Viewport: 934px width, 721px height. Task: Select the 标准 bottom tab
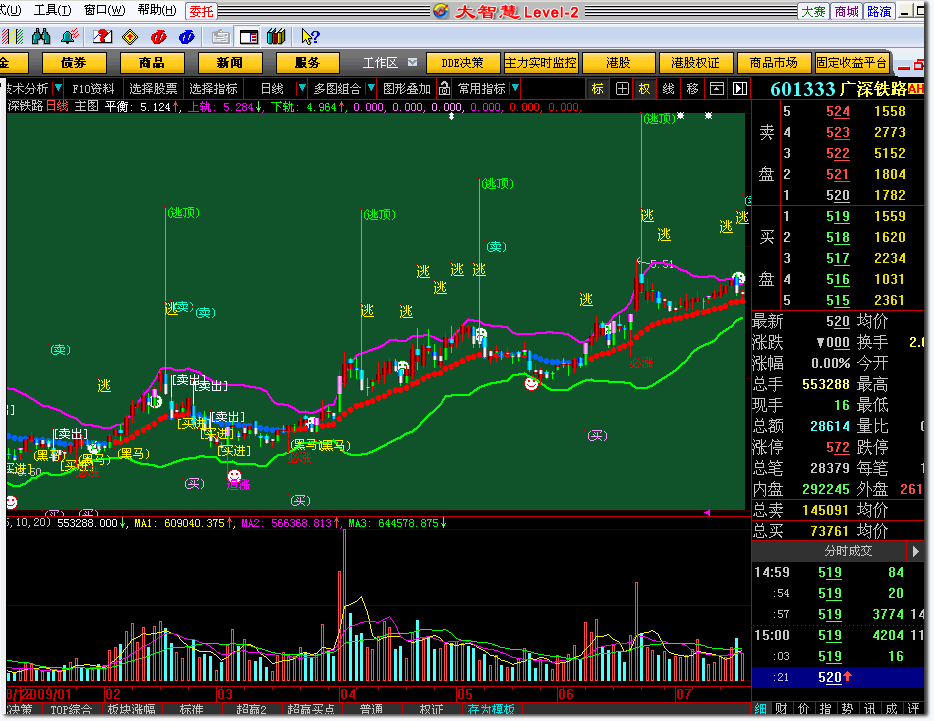click(x=191, y=709)
